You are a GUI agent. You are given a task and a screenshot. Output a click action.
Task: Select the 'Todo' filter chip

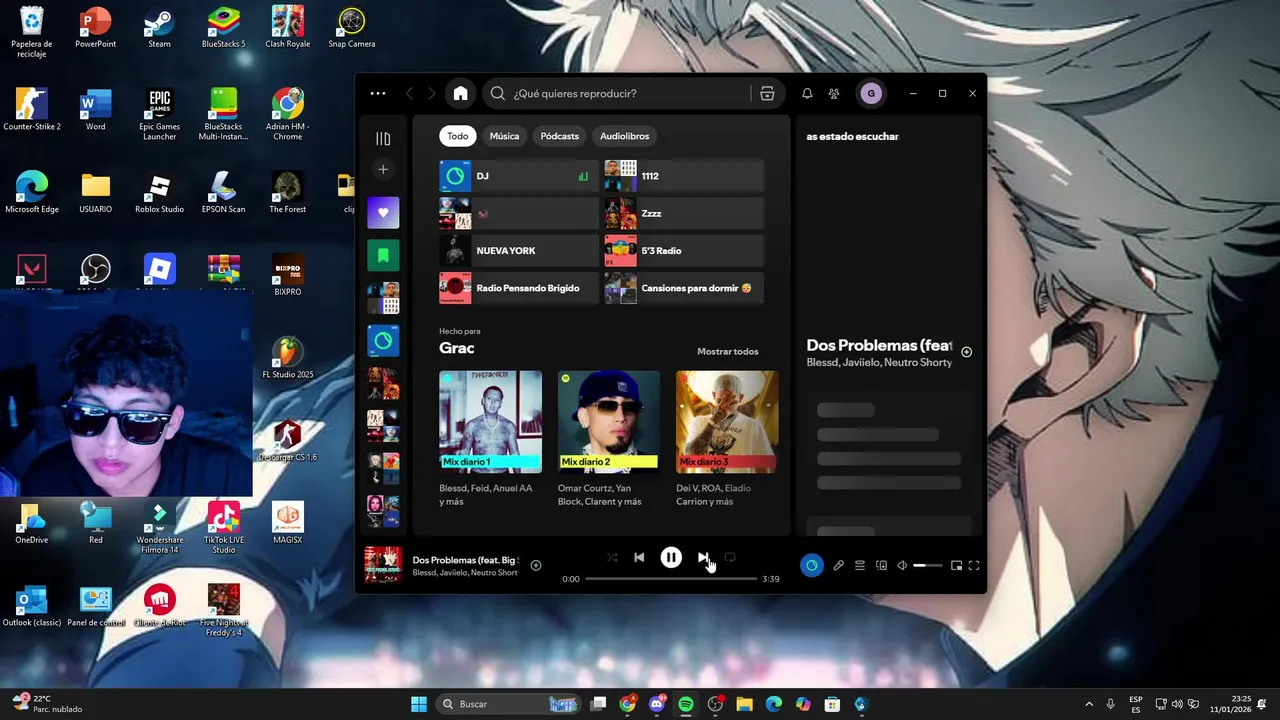coord(457,136)
